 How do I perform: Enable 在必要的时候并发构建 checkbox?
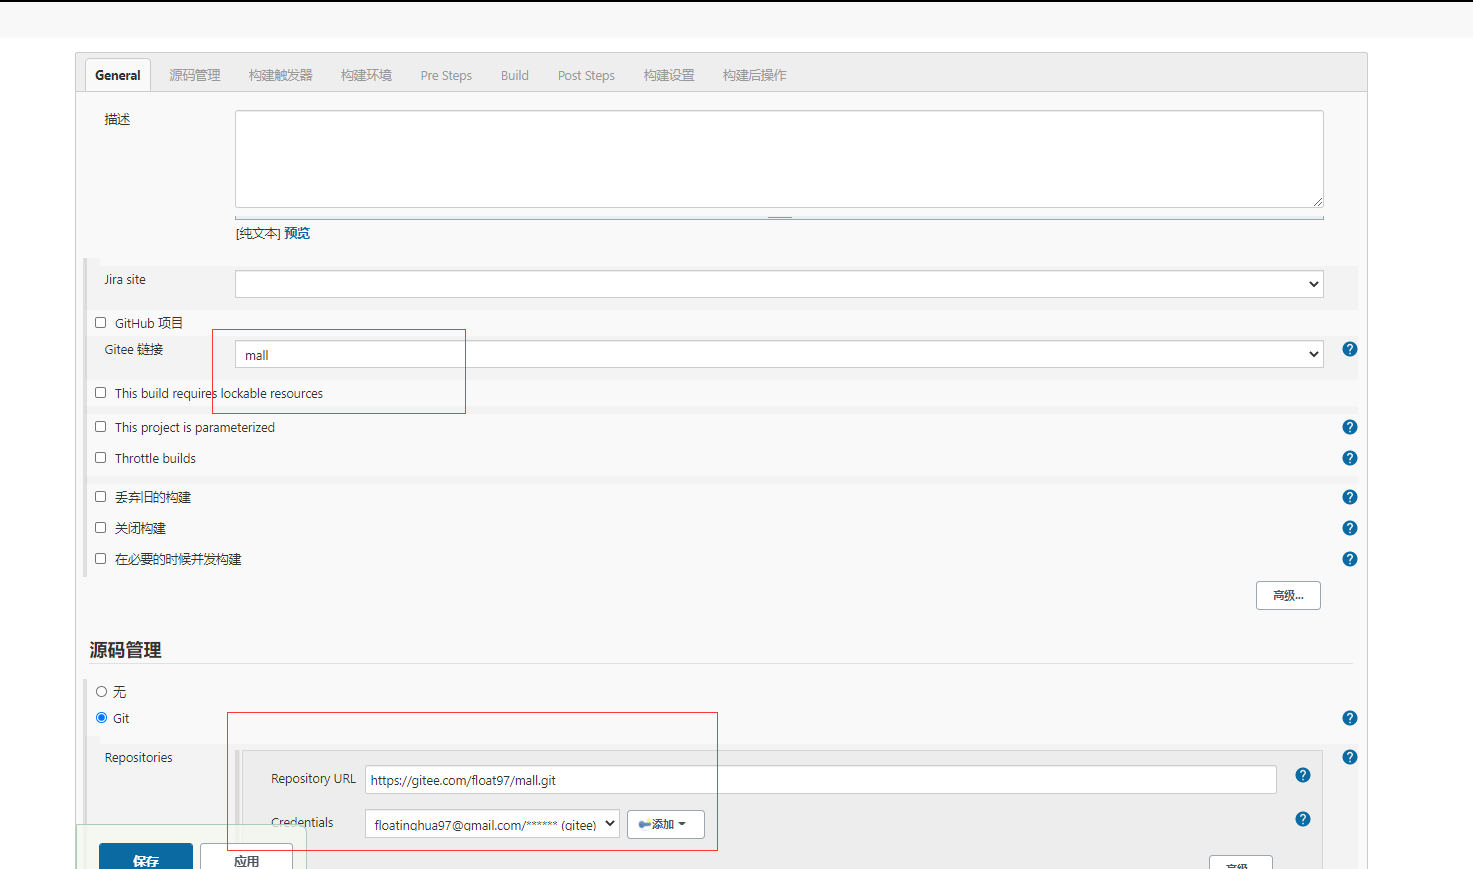click(x=100, y=559)
